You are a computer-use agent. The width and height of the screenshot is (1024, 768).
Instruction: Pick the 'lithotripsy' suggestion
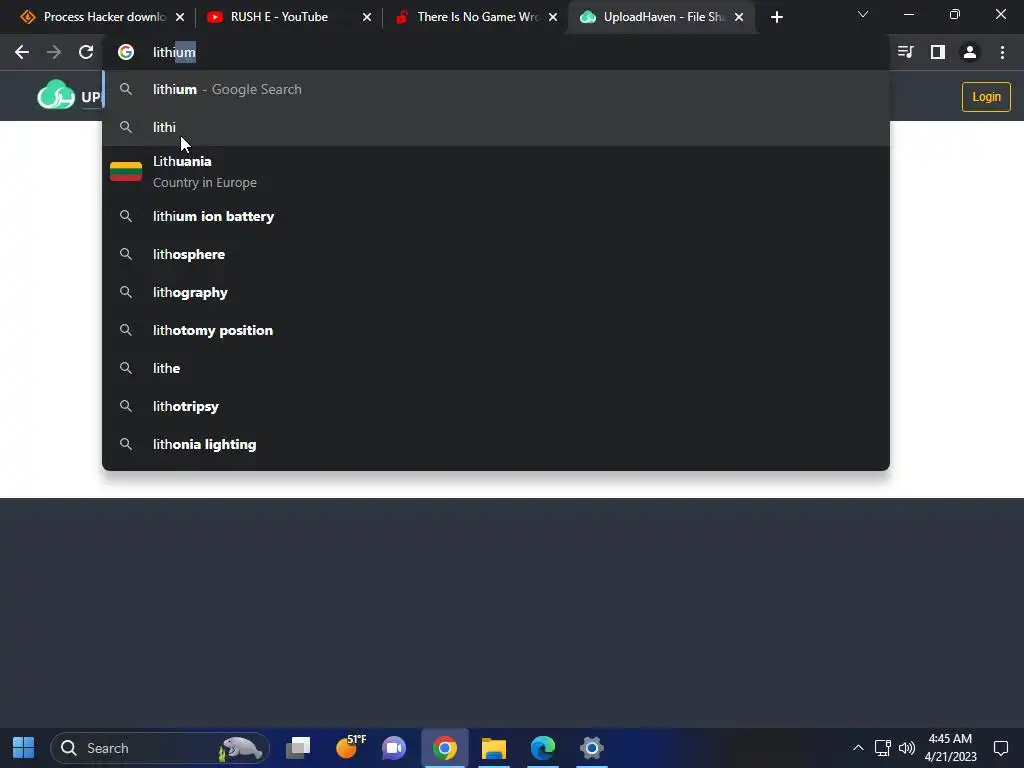tap(496, 406)
